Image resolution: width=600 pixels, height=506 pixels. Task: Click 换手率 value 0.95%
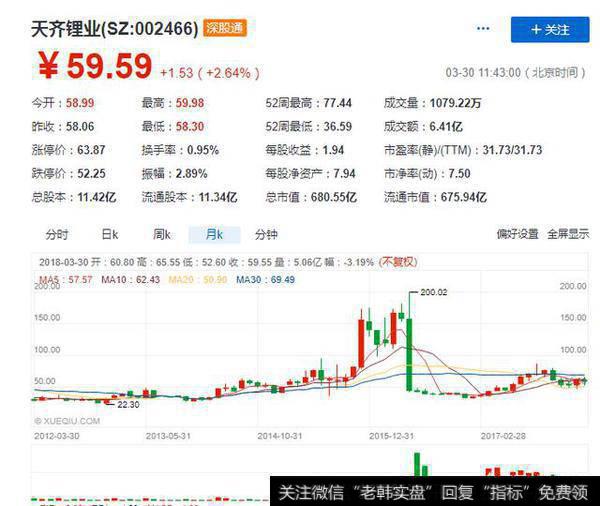(203, 150)
